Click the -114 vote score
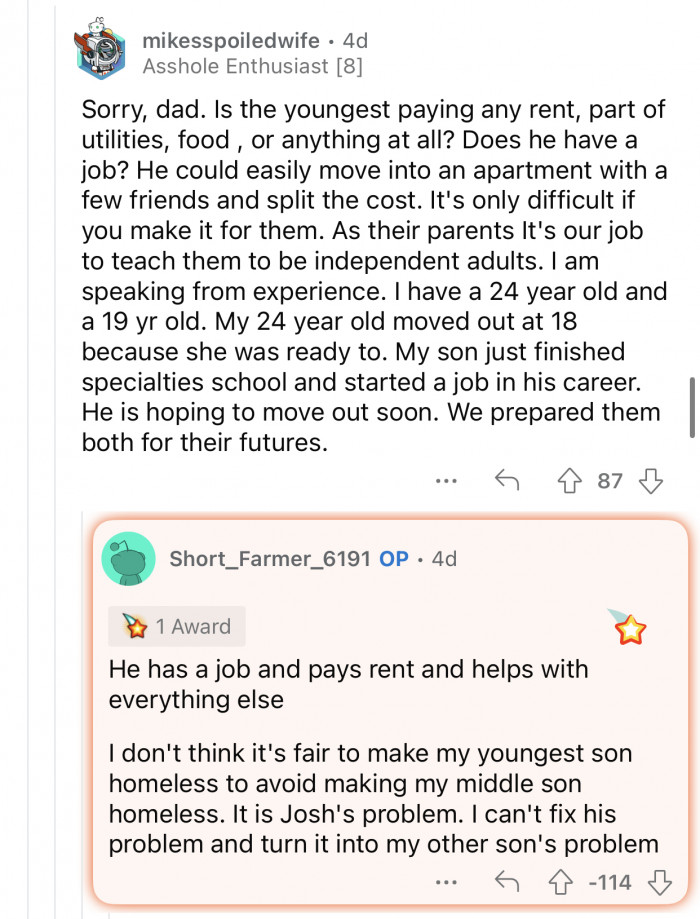 (609, 882)
